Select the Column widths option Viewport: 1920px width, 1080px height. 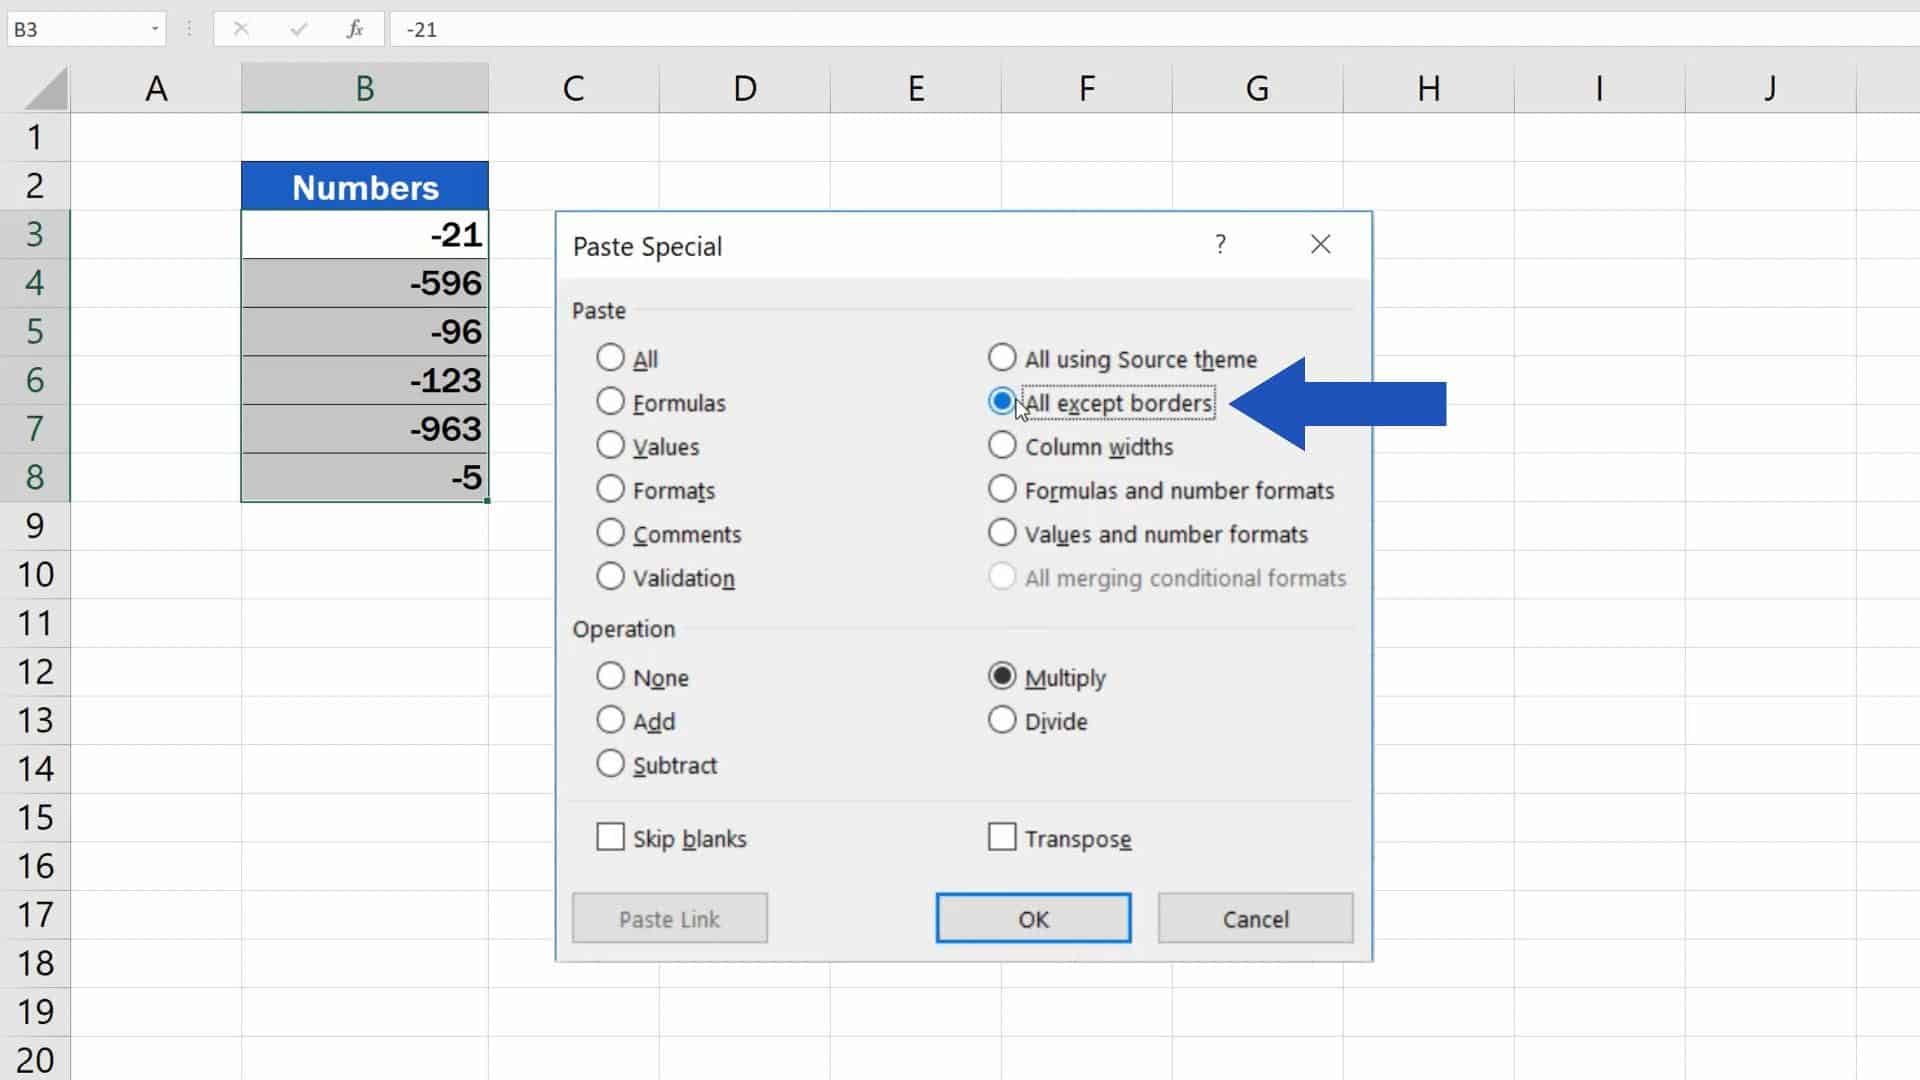click(x=1002, y=446)
